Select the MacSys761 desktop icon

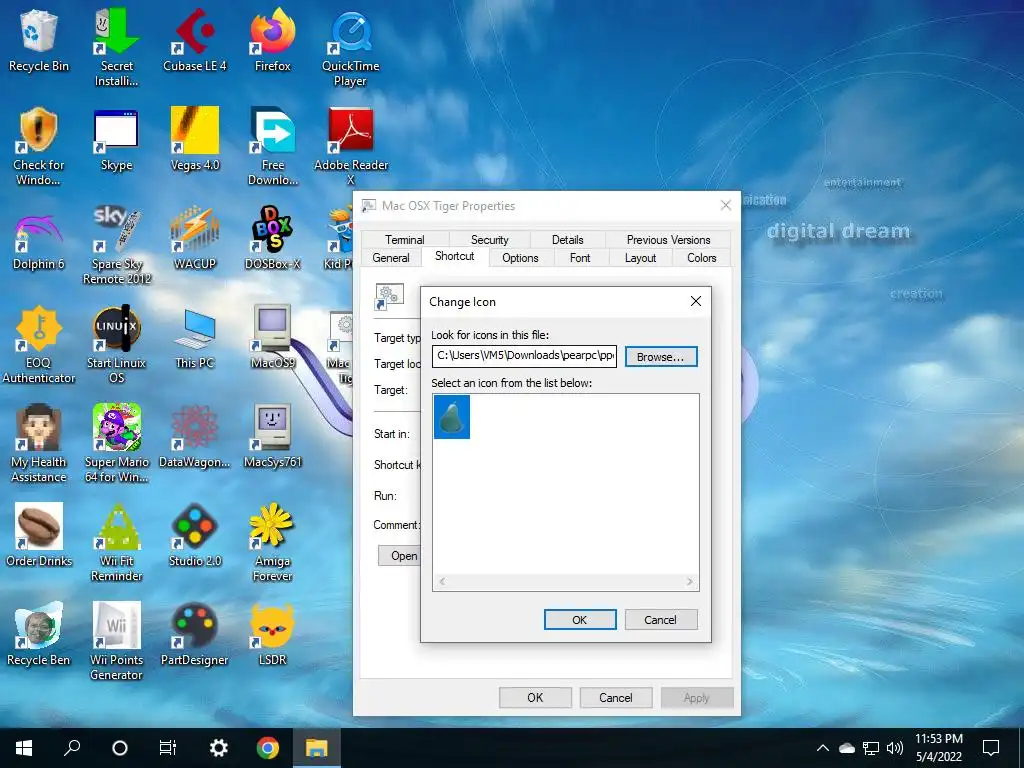click(272, 437)
